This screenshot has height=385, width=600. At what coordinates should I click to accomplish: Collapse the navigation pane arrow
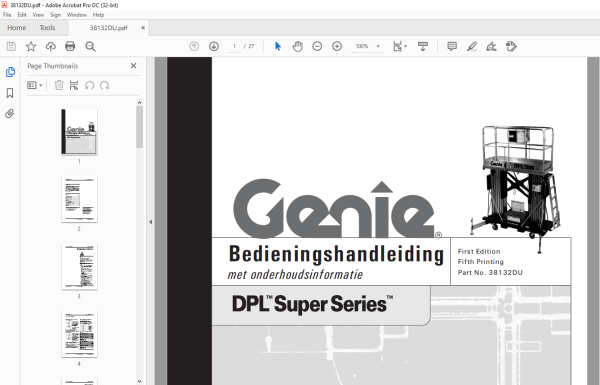(x=151, y=222)
